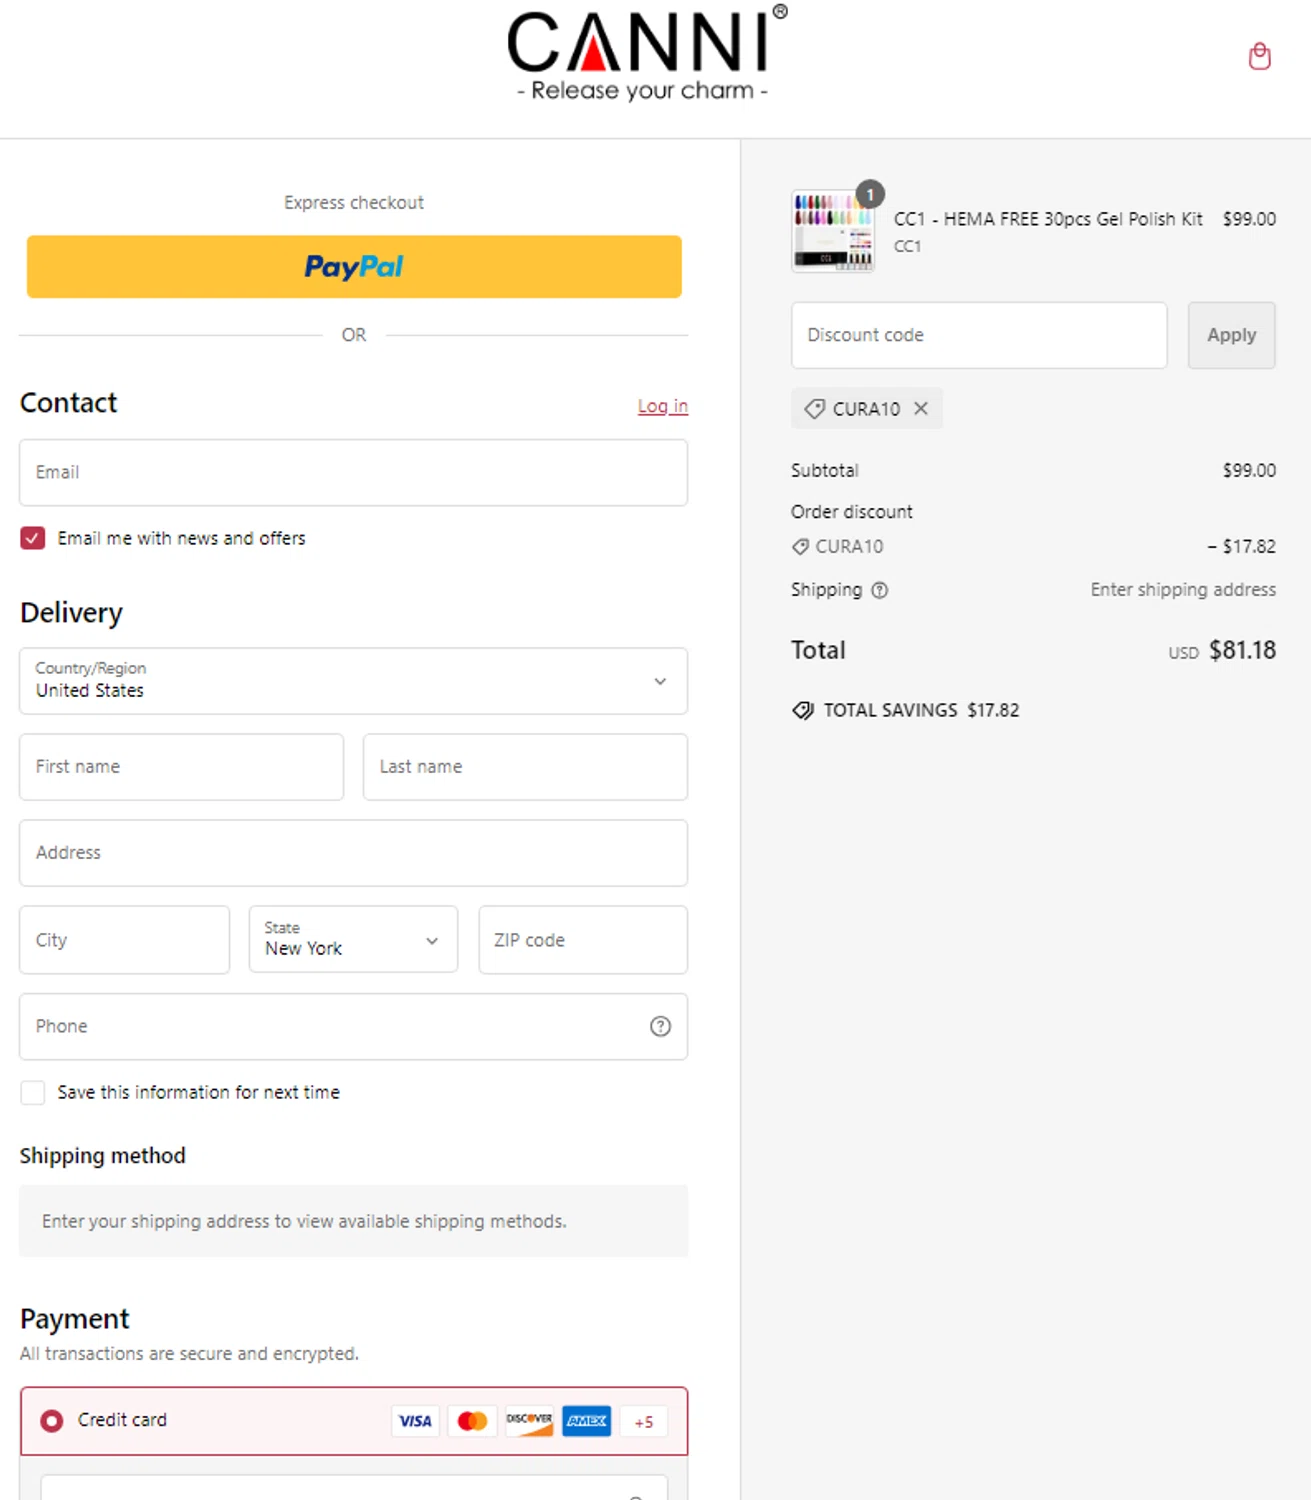Check Save this information for next time
This screenshot has height=1500, width=1311.
click(33, 1092)
